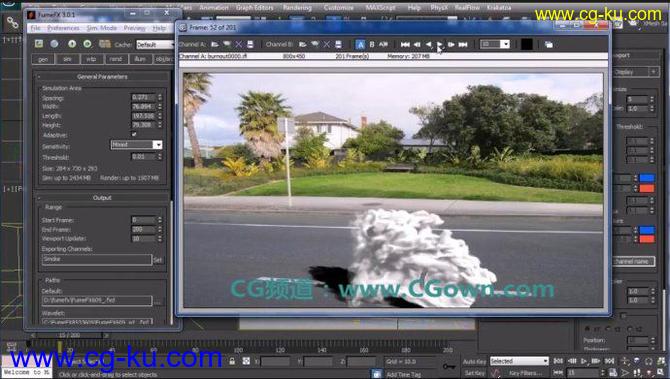670x379 pixels.
Task: Click Channel B save icon
Action: (x=338, y=44)
